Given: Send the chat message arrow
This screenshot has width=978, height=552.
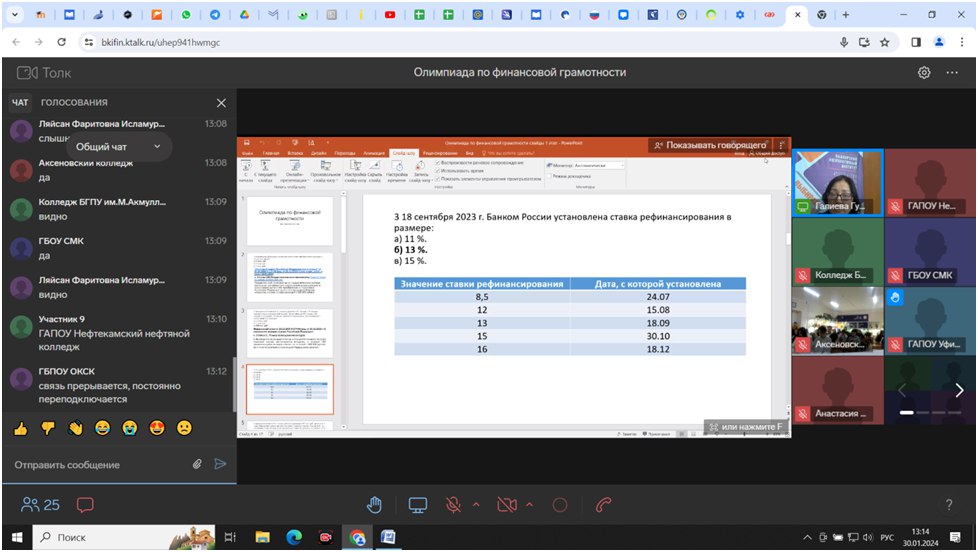Looking at the screenshot, I should coord(220,464).
